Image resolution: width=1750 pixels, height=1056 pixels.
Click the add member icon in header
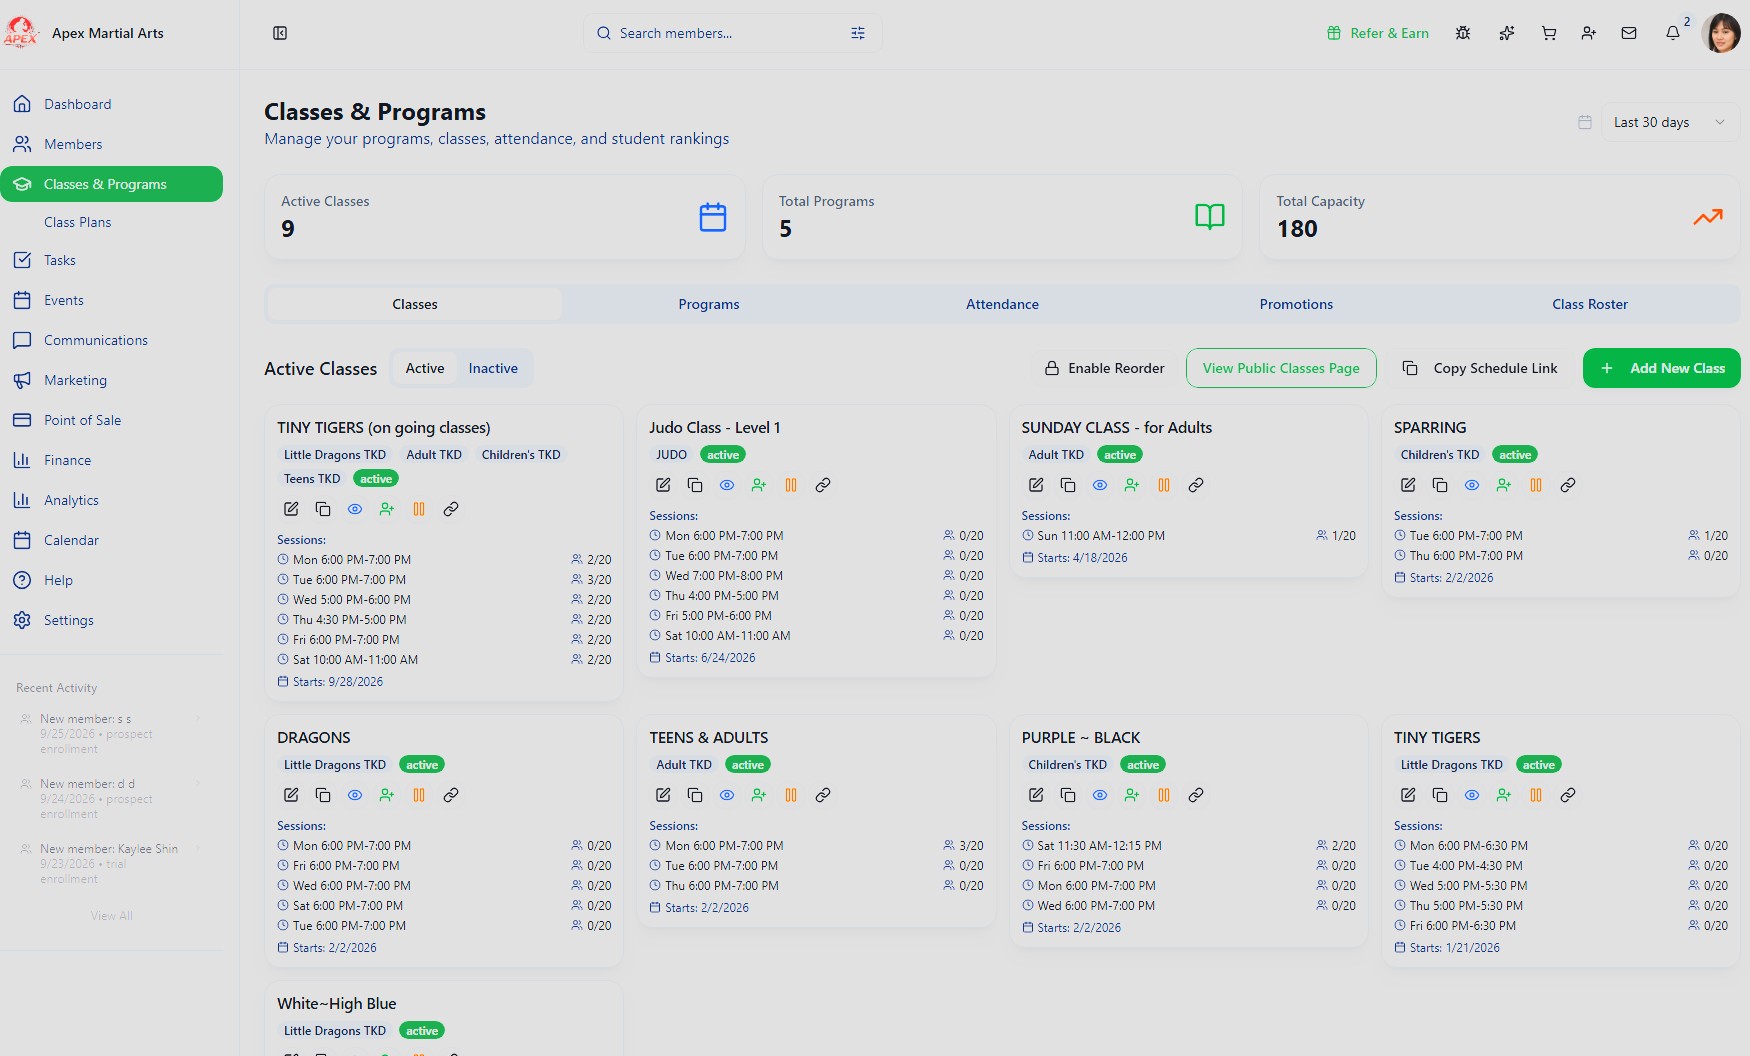coord(1589,33)
